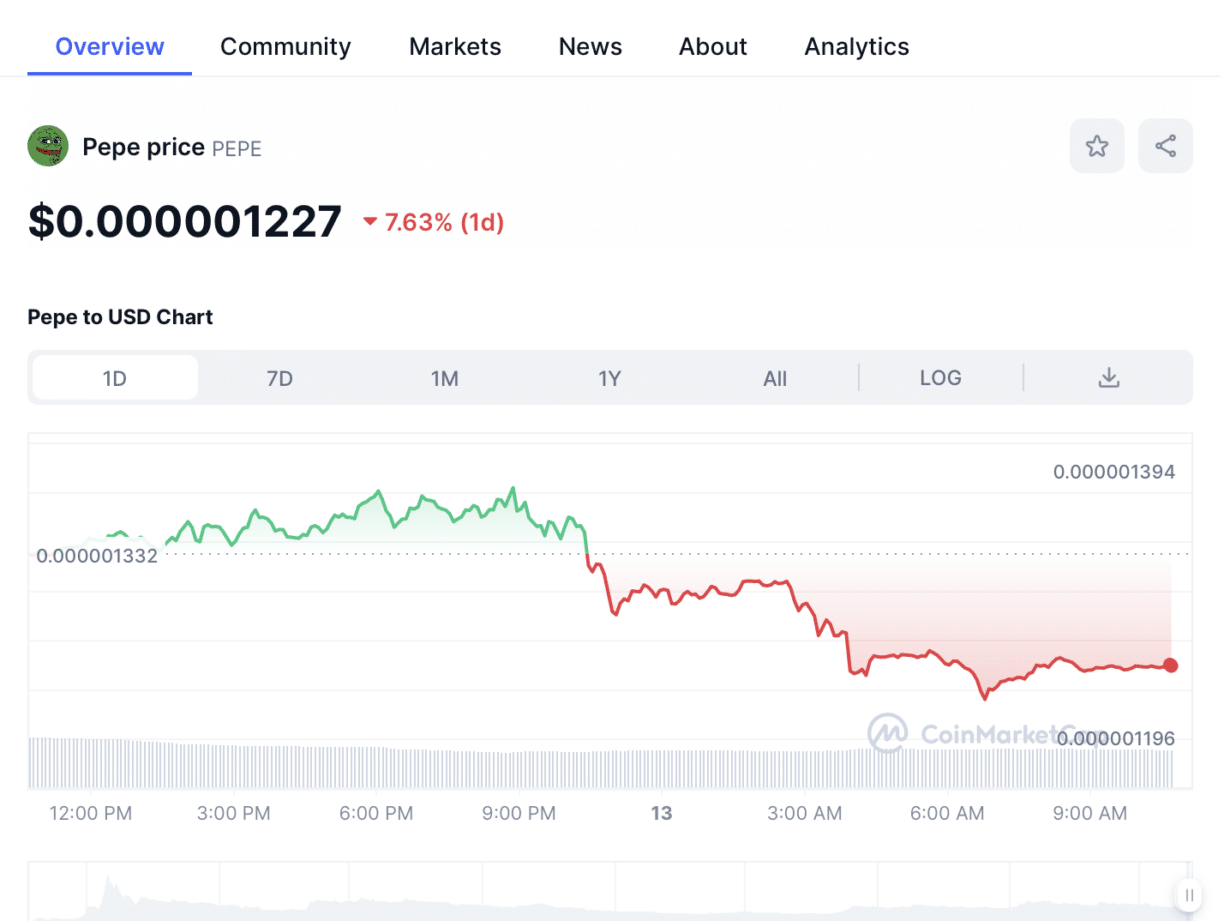Click the pause handle on range selector
1224x921 pixels.
[1188, 894]
